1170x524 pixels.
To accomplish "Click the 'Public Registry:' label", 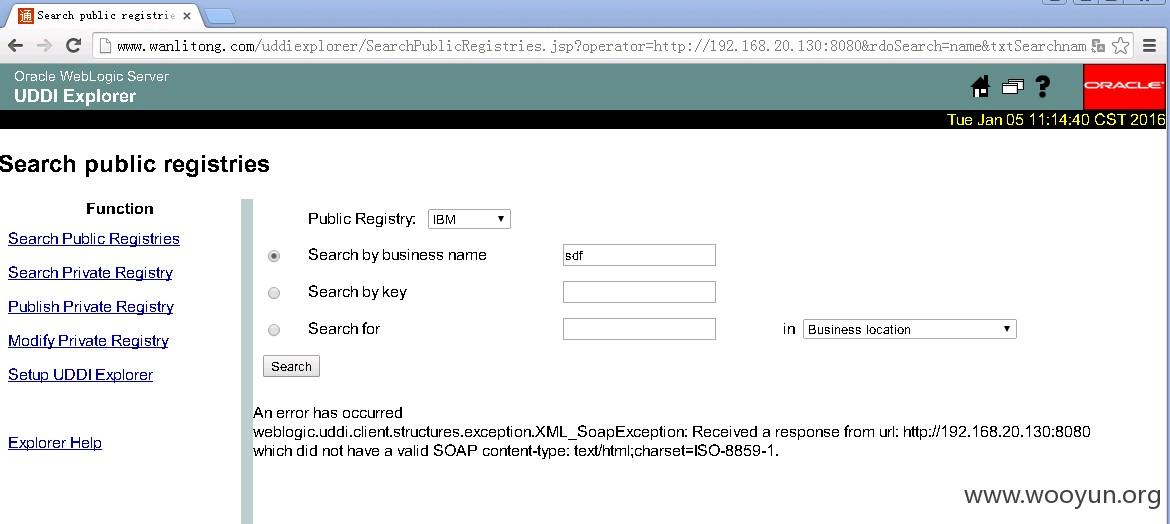I will 362,219.
